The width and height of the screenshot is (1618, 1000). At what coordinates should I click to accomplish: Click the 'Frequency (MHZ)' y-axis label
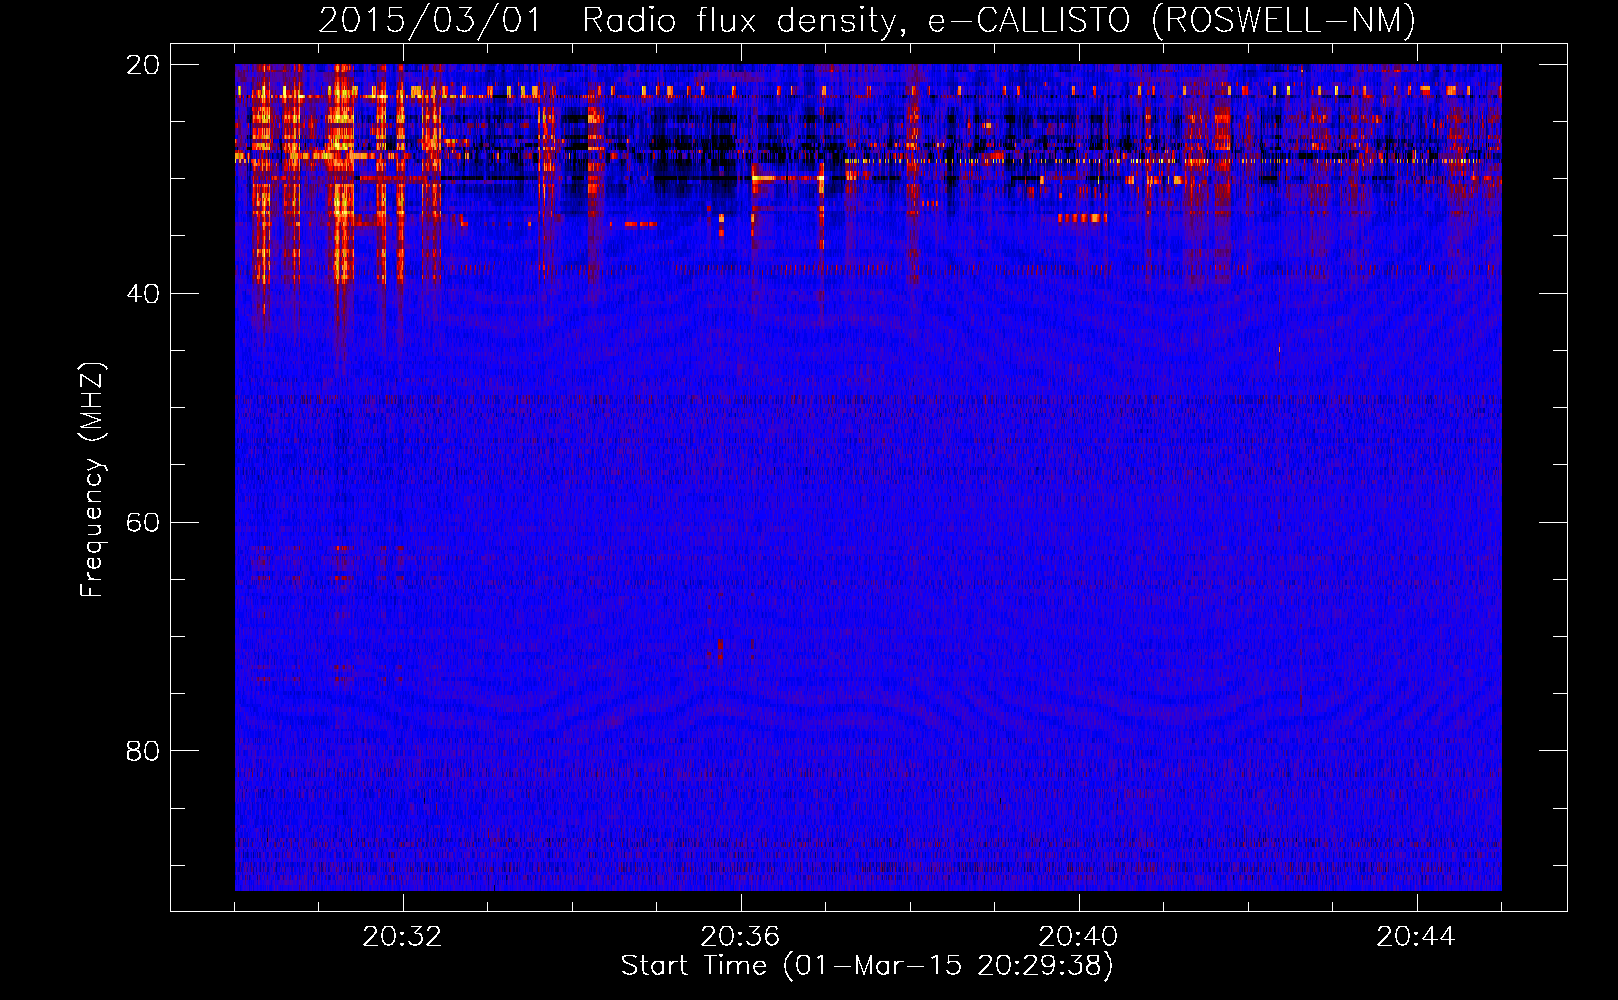(x=92, y=480)
